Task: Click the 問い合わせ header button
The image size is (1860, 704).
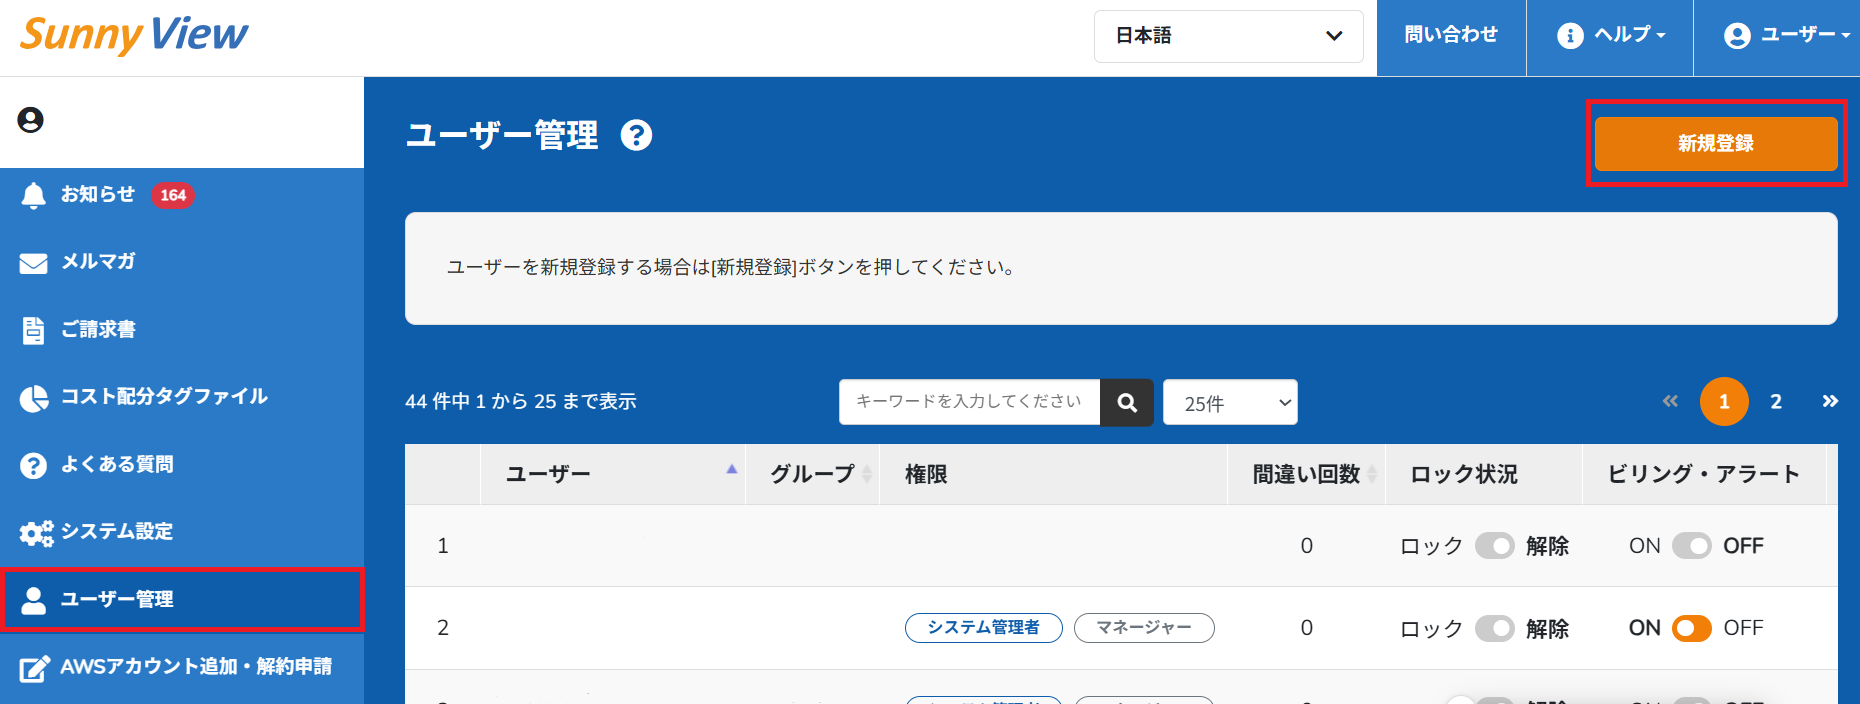Action: point(1451,36)
